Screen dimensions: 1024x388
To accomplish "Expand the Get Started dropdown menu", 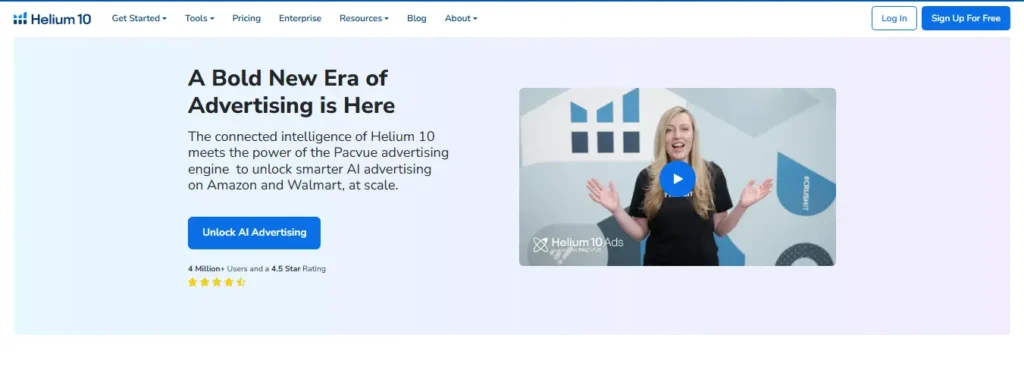I will pos(139,18).
